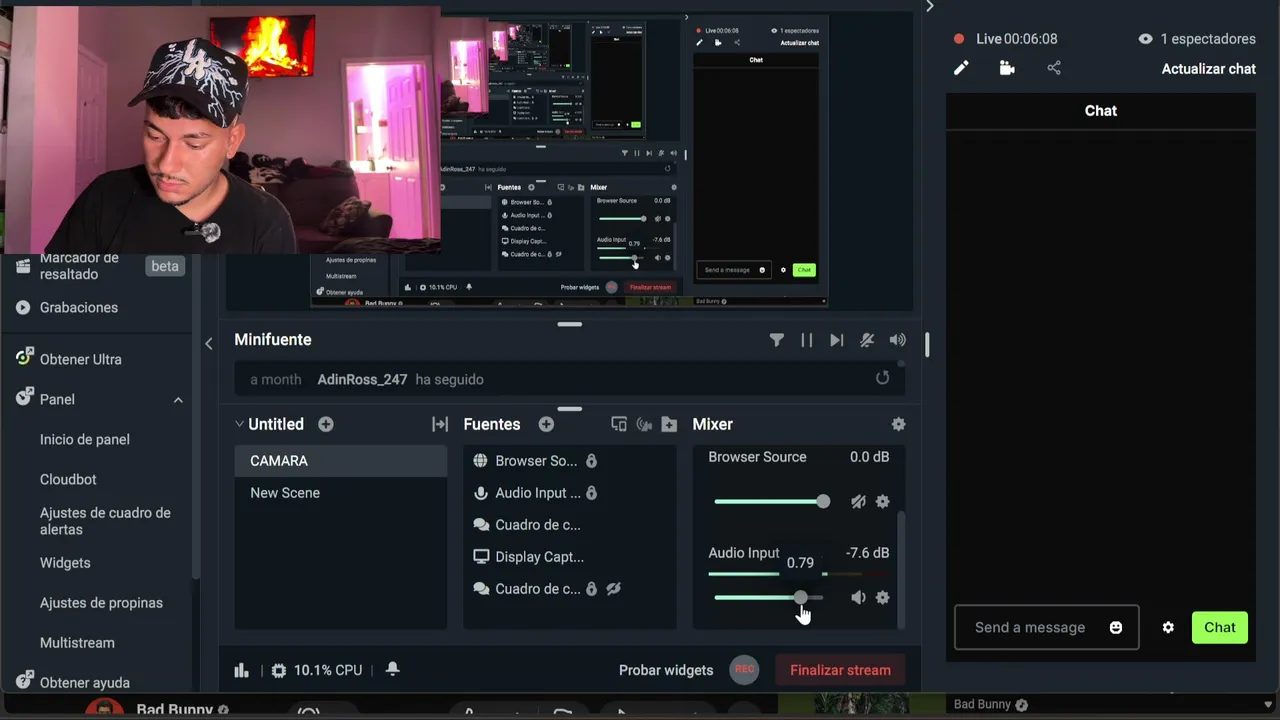Toggle lock on the hidden Cuadro de c... source
Image resolution: width=1280 pixels, height=720 pixels.
pyautogui.click(x=591, y=589)
